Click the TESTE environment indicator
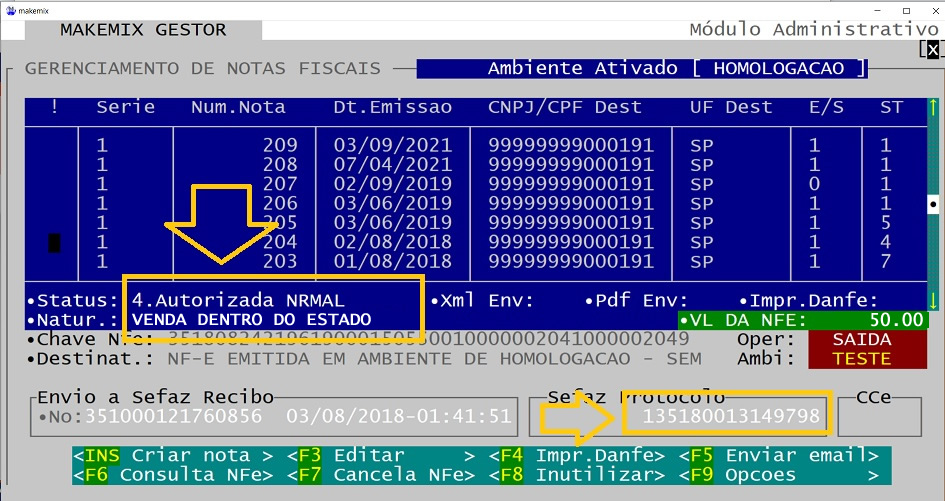Viewport: 945px width, 501px height. 867,359
